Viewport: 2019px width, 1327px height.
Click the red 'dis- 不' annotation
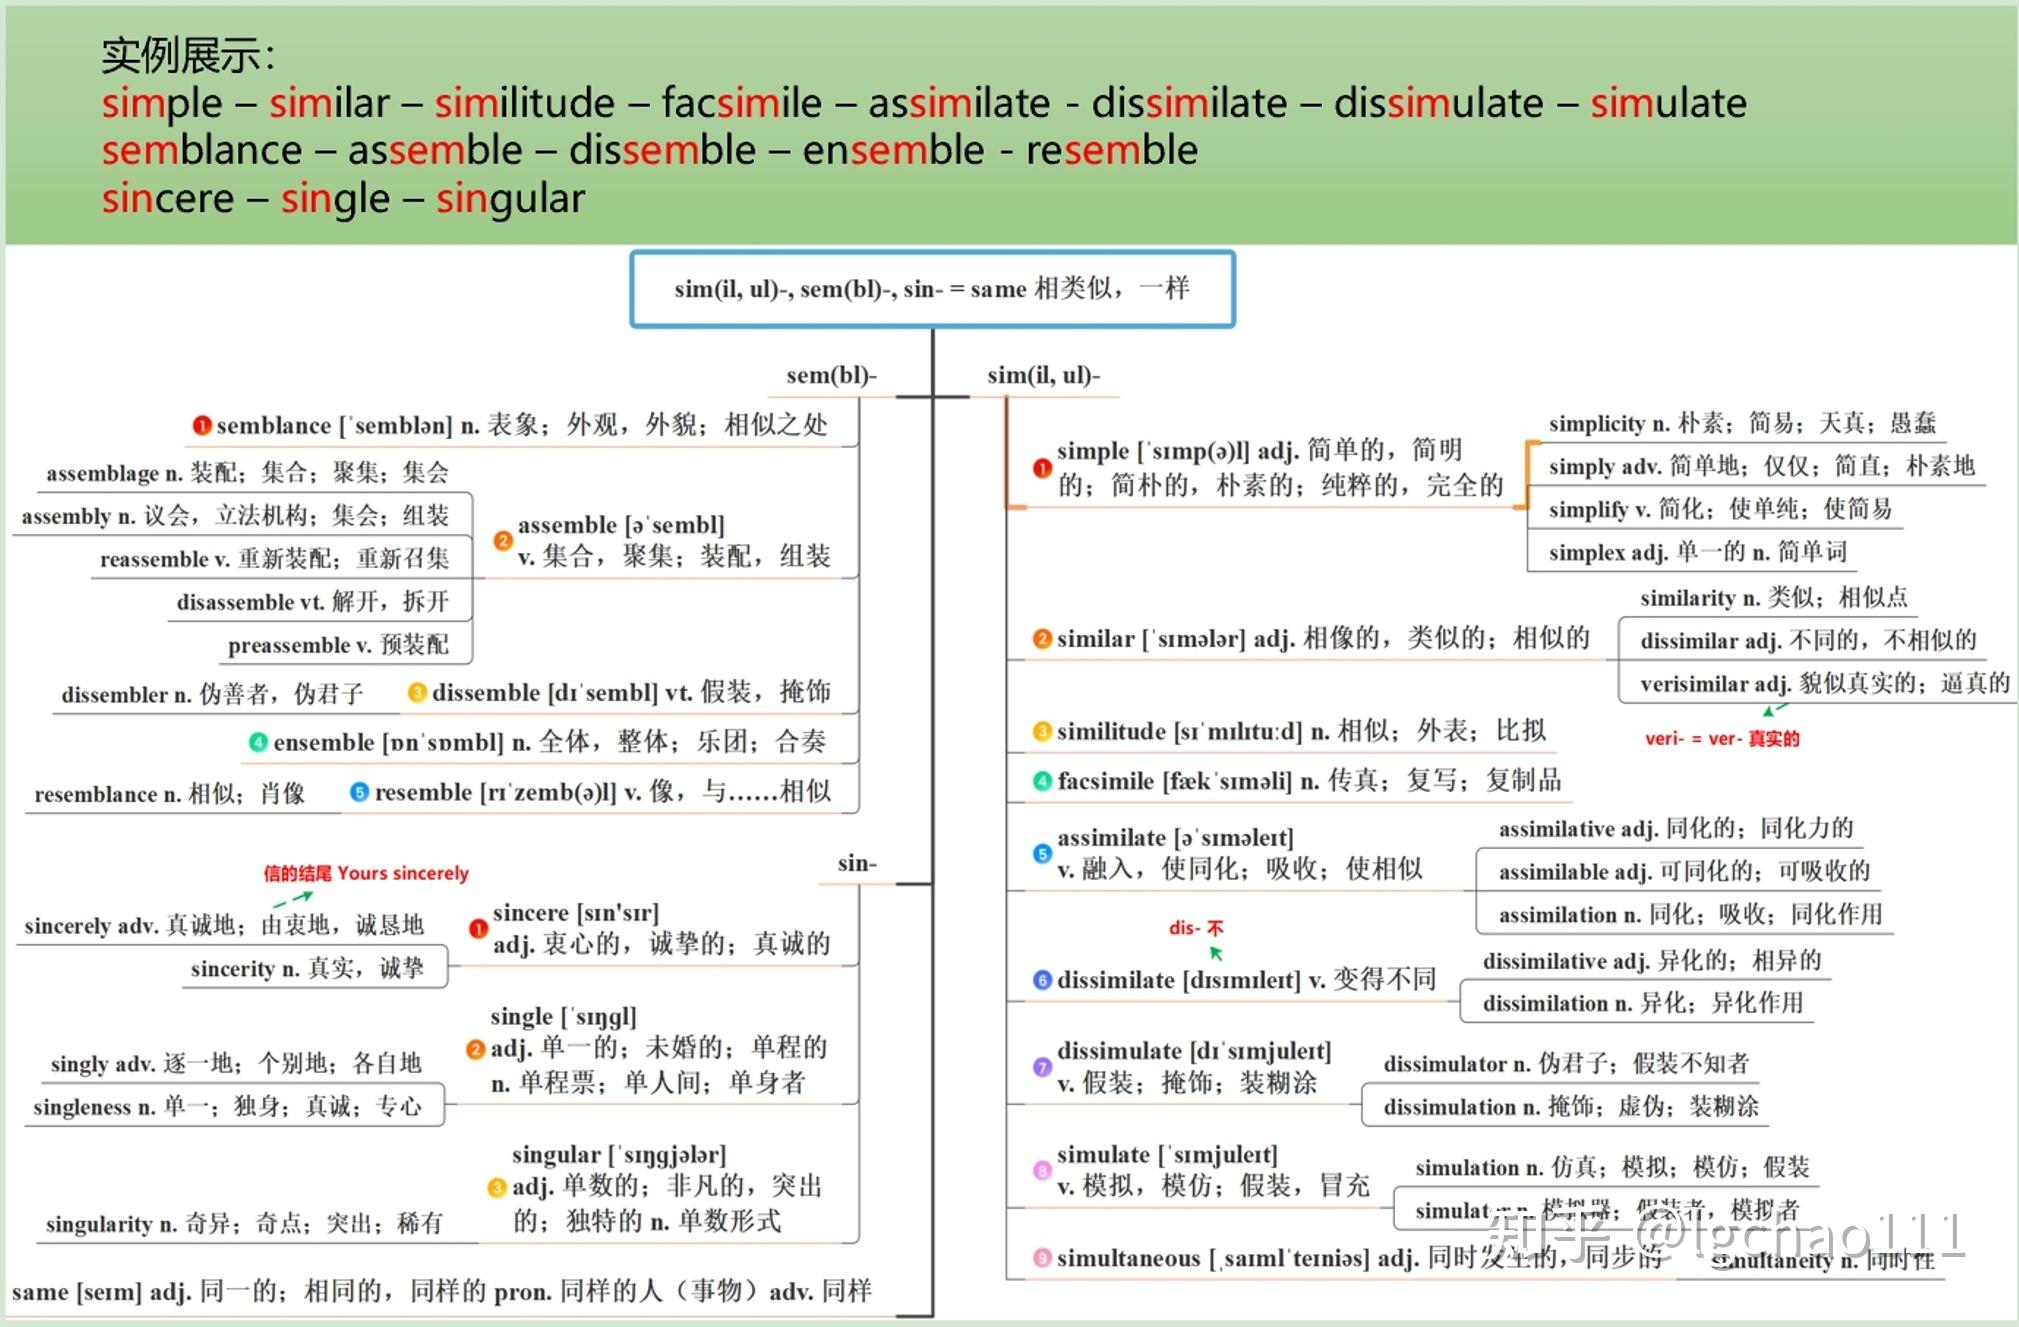tap(1196, 928)
